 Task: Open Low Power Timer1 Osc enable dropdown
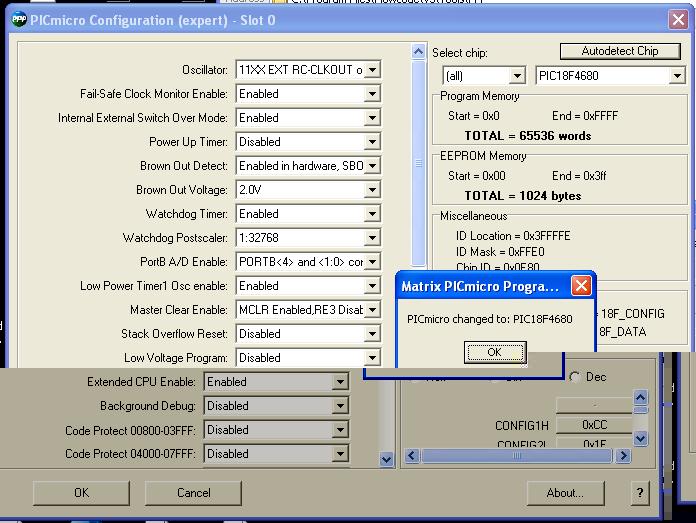pyautogui.click(x=372, y=285)
